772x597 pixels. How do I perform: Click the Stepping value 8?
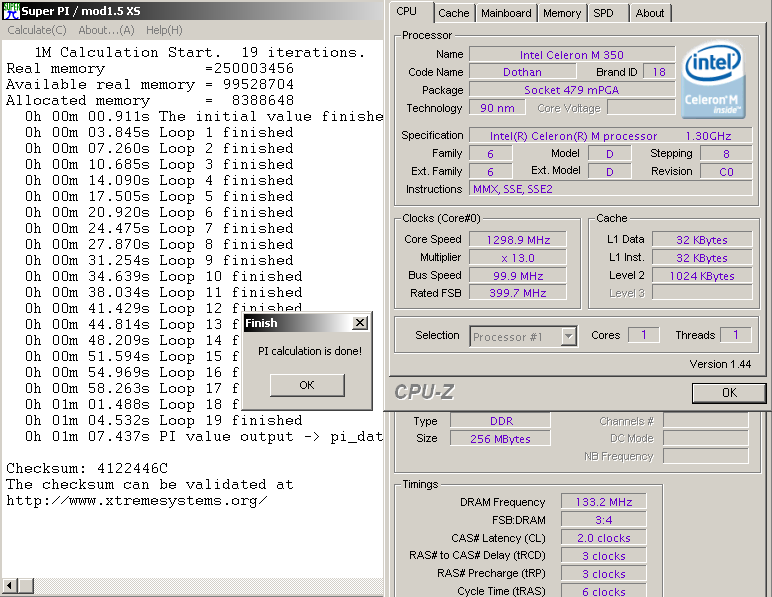click(726, 154)
